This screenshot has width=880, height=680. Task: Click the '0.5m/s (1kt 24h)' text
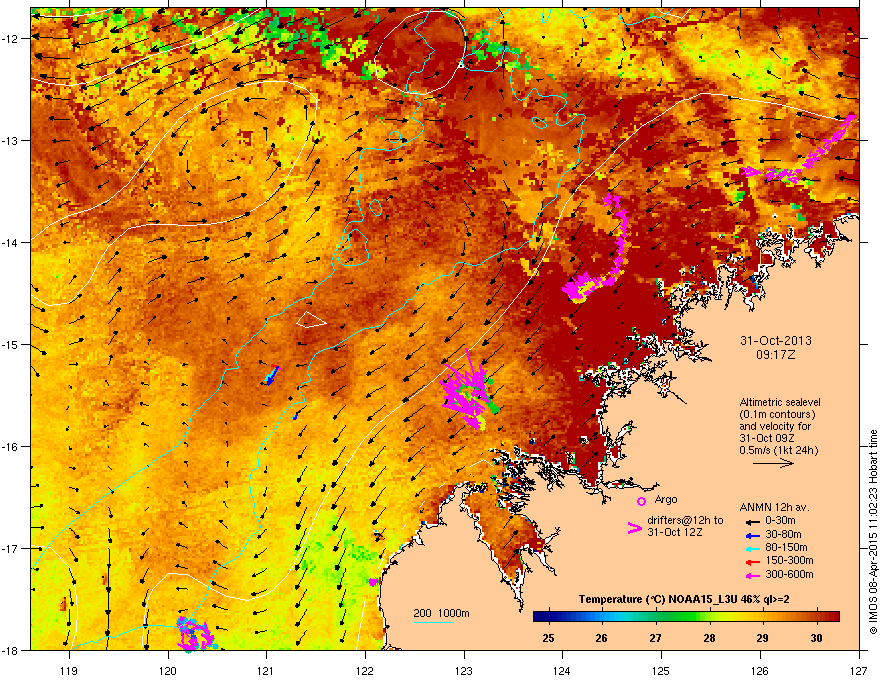pyautogui.click(x=779, y=450)
